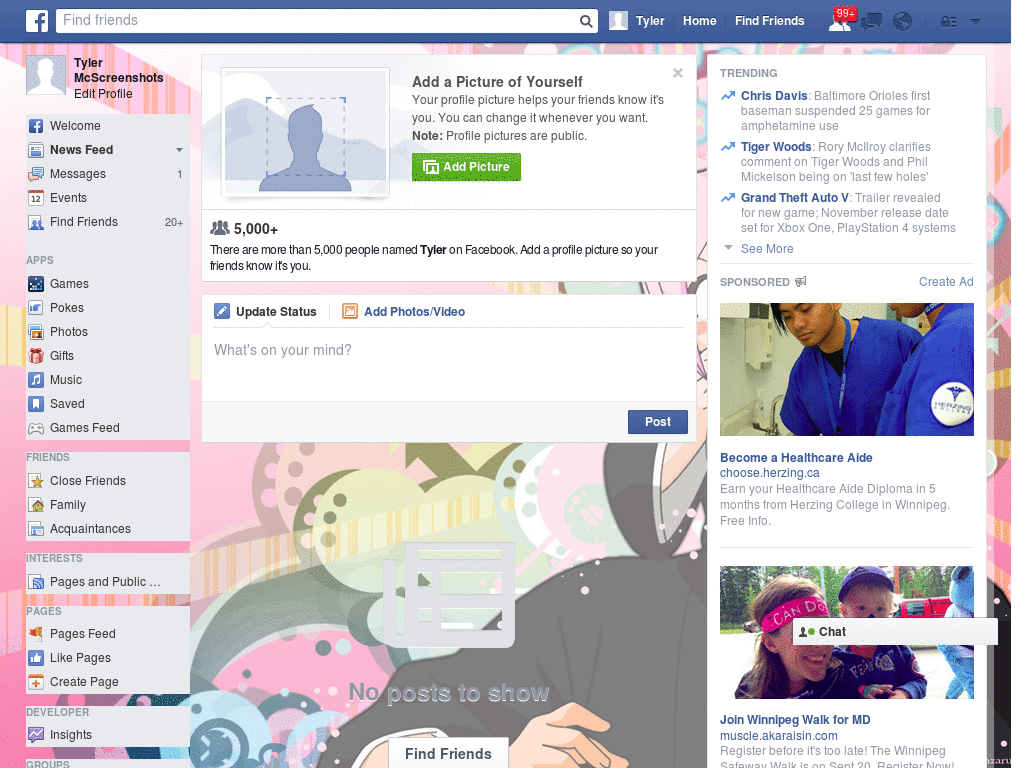The width and height of the screenshot is (1024, 768).
Task: Click muscle.akaraisin.com ad URL
Action: (778, 736)
